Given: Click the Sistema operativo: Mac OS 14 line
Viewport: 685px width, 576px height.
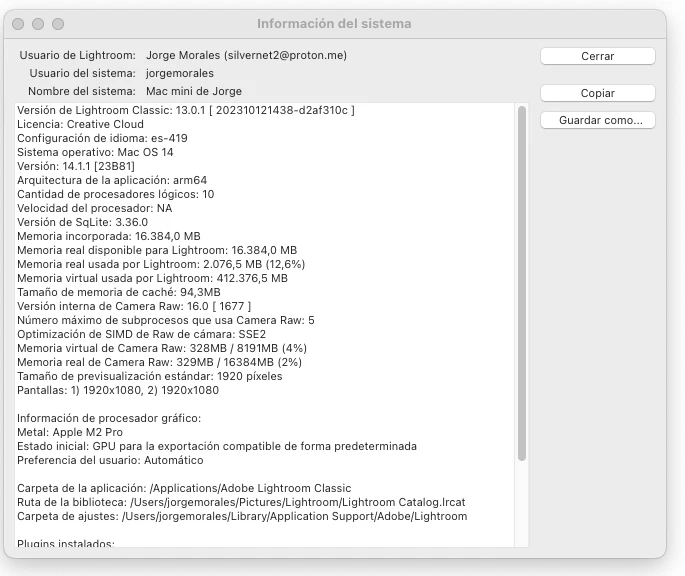Looking at the screenshot, I should tap(95, 152).
